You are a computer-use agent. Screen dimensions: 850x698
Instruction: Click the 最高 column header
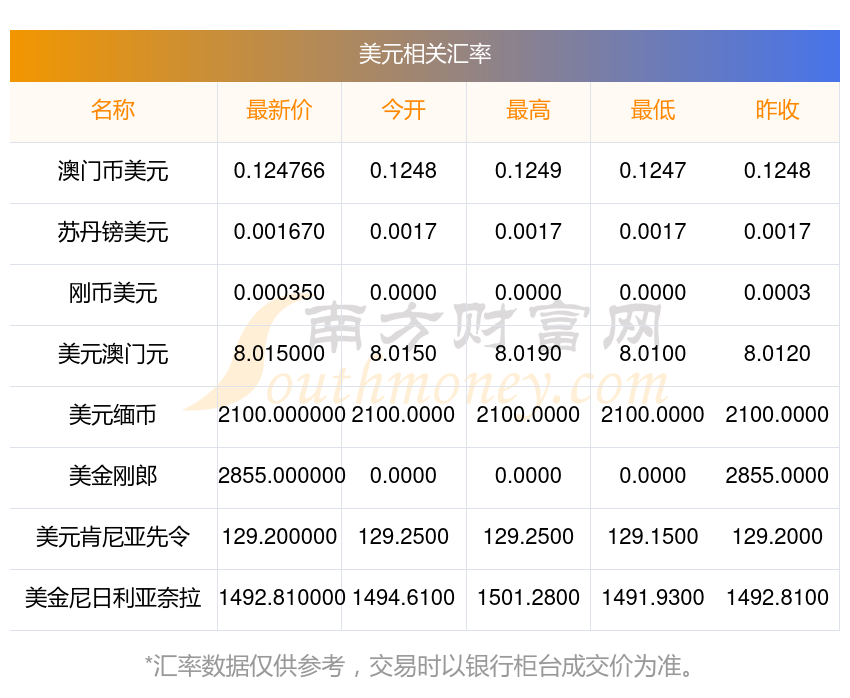point(528,110)
